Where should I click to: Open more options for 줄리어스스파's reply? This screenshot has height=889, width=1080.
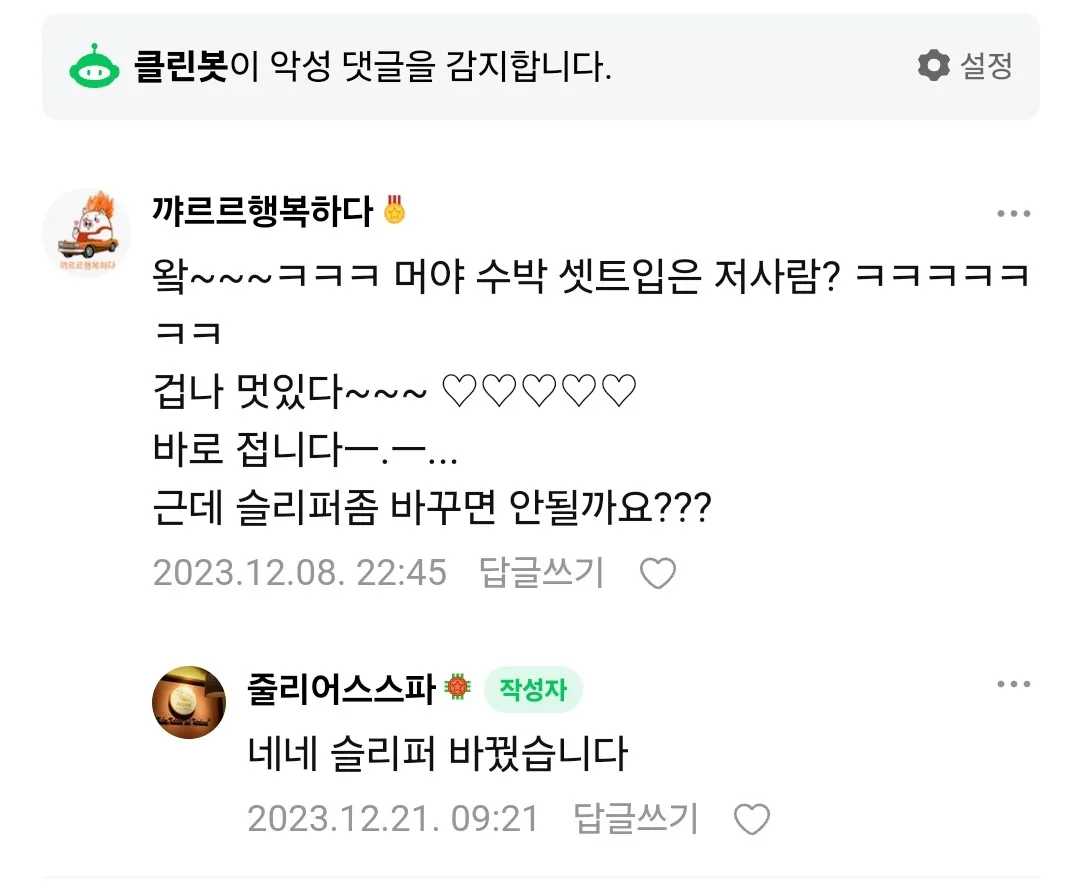point(1013,684)
